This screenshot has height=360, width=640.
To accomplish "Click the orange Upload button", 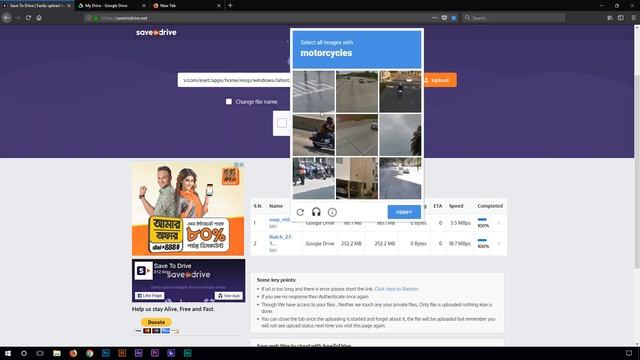I will coord(439,80).
